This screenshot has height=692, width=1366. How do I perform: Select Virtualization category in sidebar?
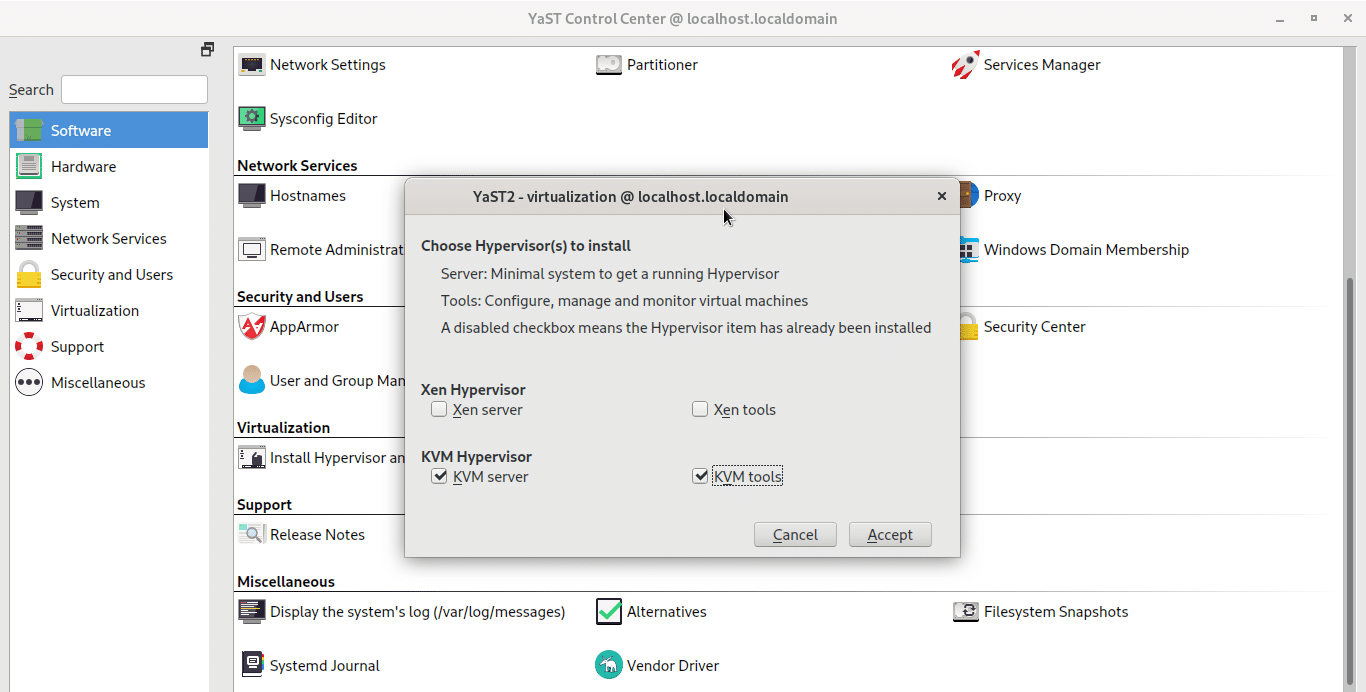click(x=109, y=311)
